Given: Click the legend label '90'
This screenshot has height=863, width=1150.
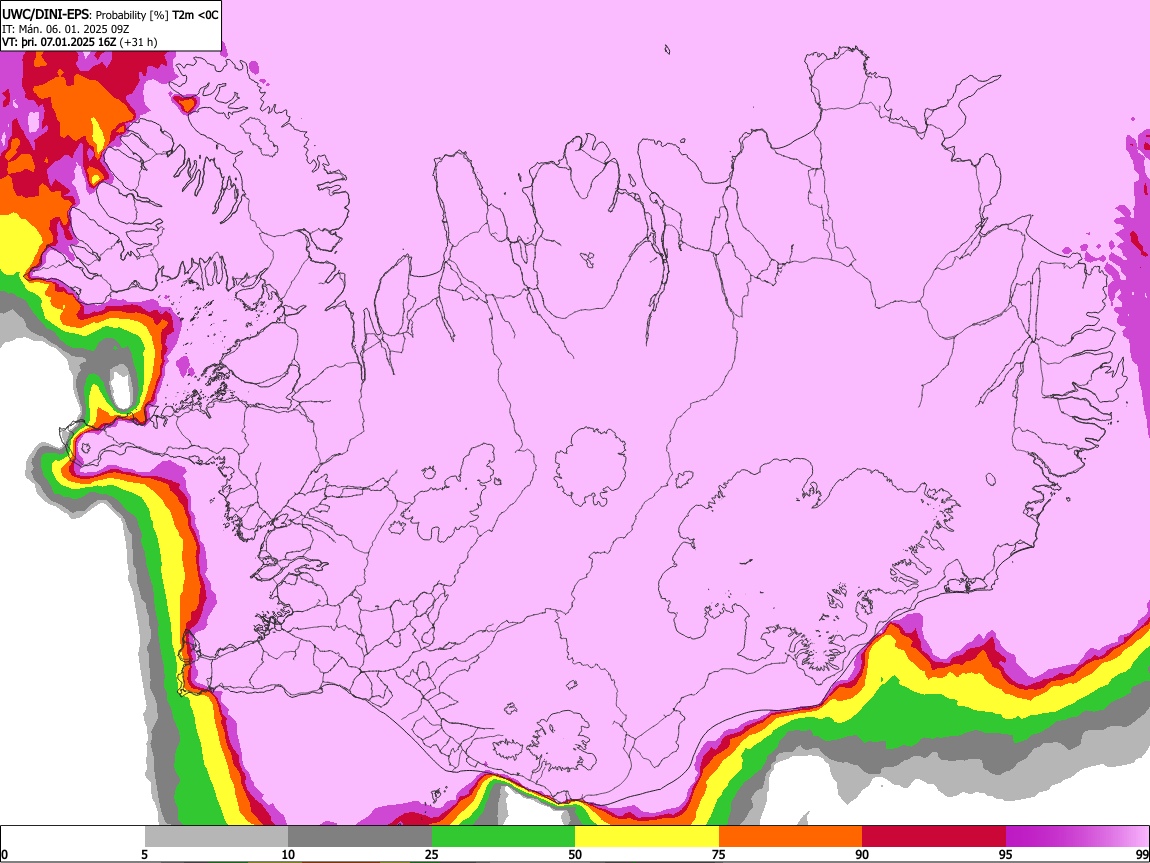Looking at the screenshot, I should pyautogui.click(x=862, y=854).
